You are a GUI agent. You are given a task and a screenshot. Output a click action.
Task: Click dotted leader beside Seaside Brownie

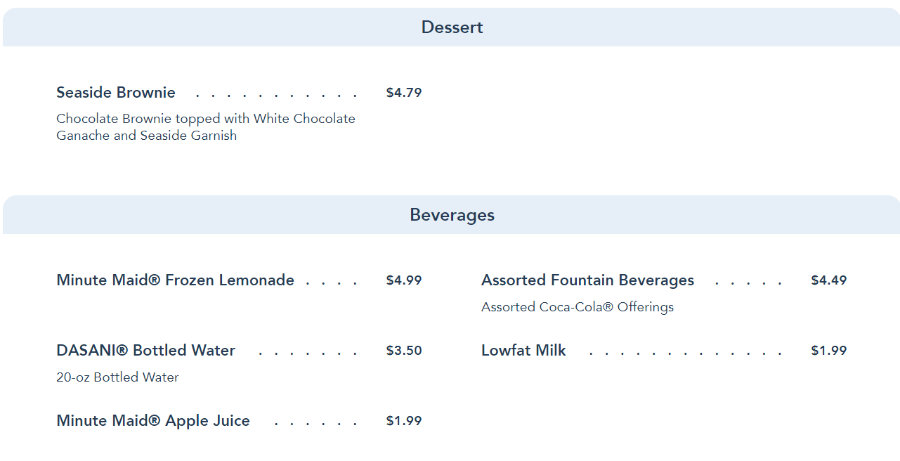click(275, 95)
